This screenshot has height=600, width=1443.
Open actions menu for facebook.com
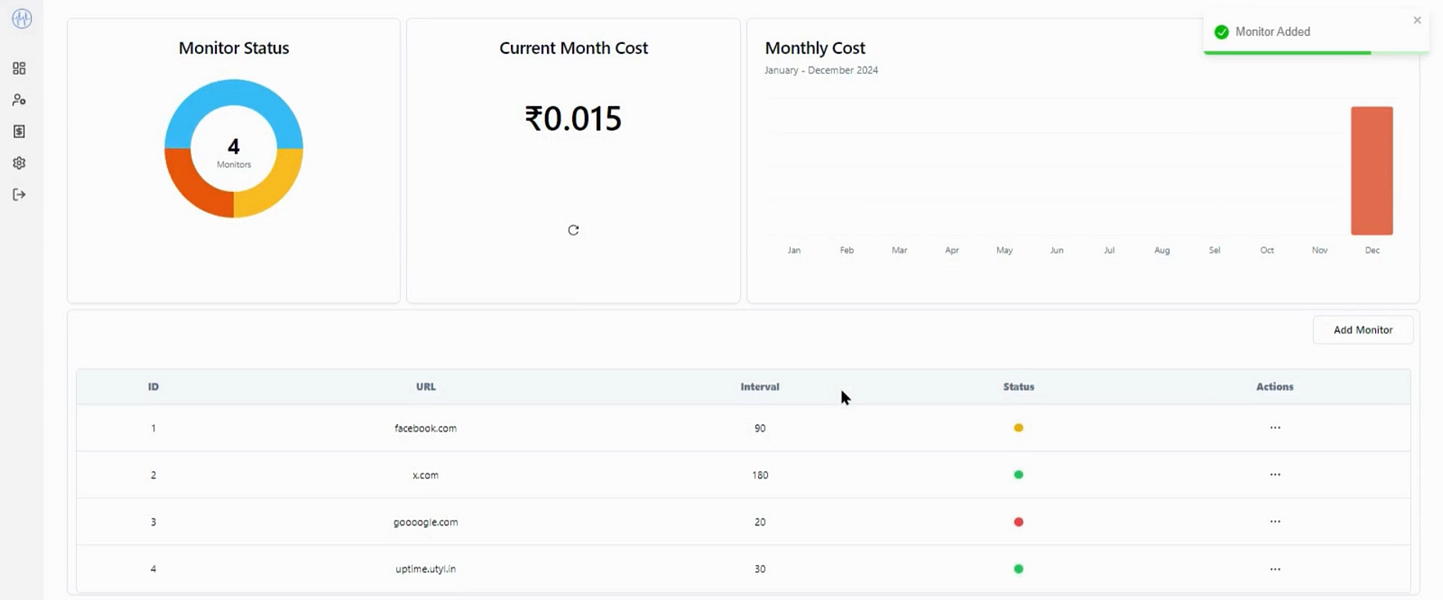coord(1275,428)
